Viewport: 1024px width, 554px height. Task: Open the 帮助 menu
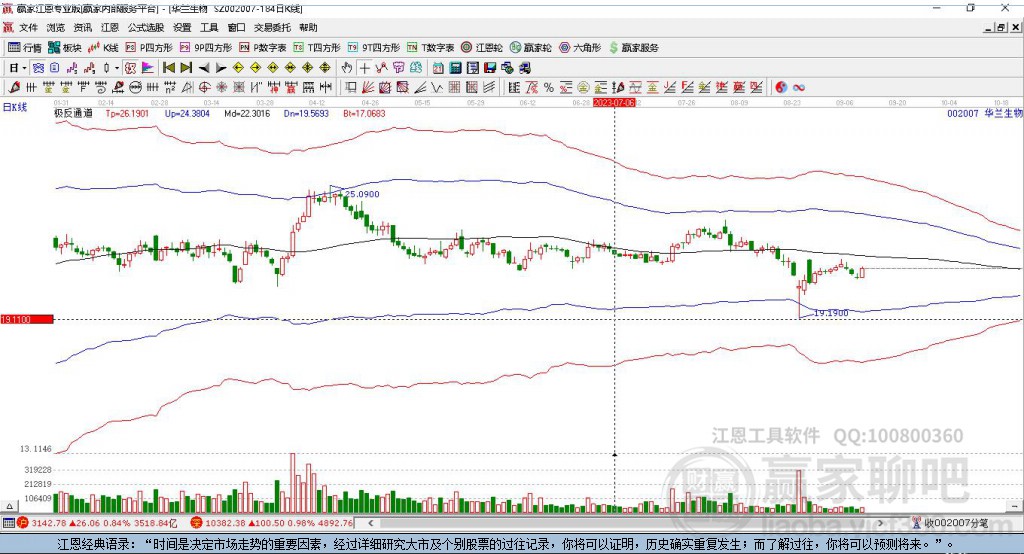308,27
